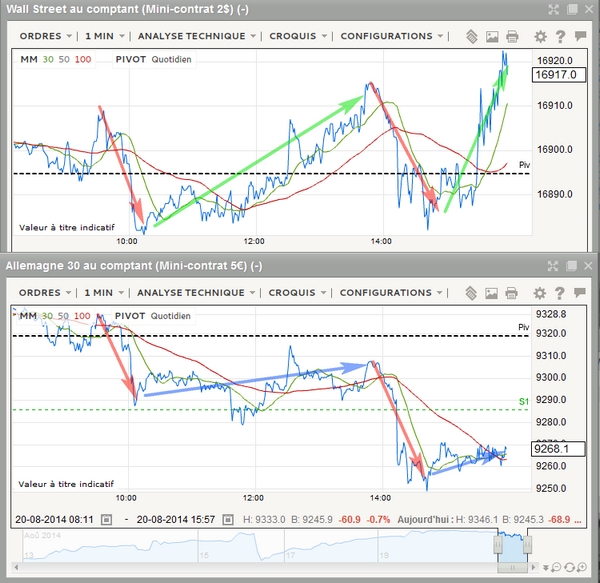The image size is (600, 583).
Task: Open ORDRES dropdown in Wall Street window
Action: click(46, 36)
